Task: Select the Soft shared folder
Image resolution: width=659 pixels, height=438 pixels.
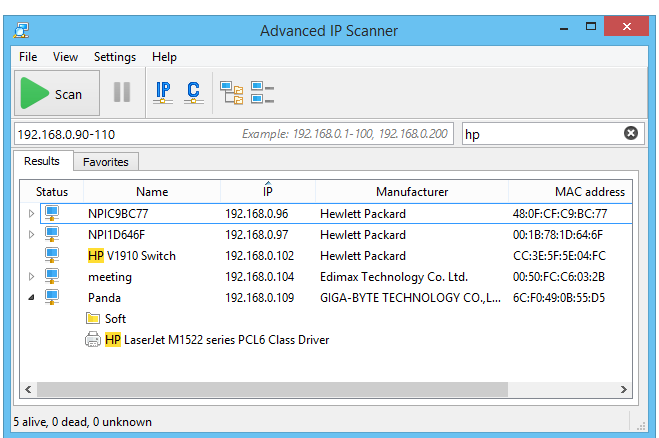Action: point(115,319)
